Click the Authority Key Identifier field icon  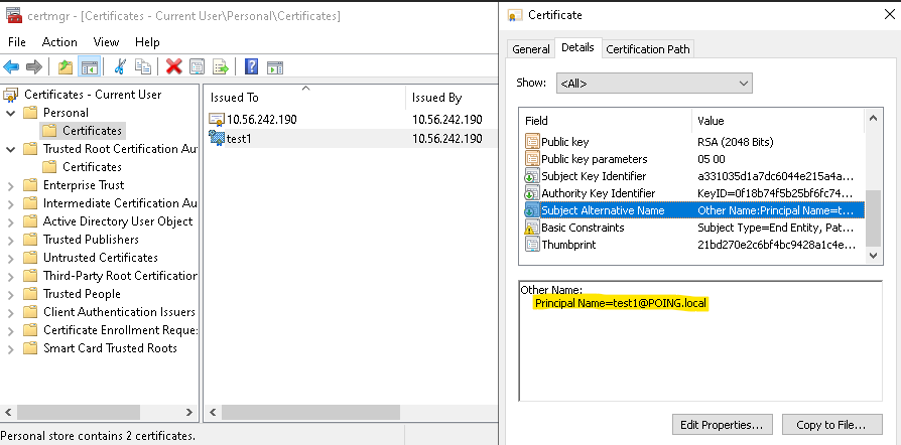(532, 194)
